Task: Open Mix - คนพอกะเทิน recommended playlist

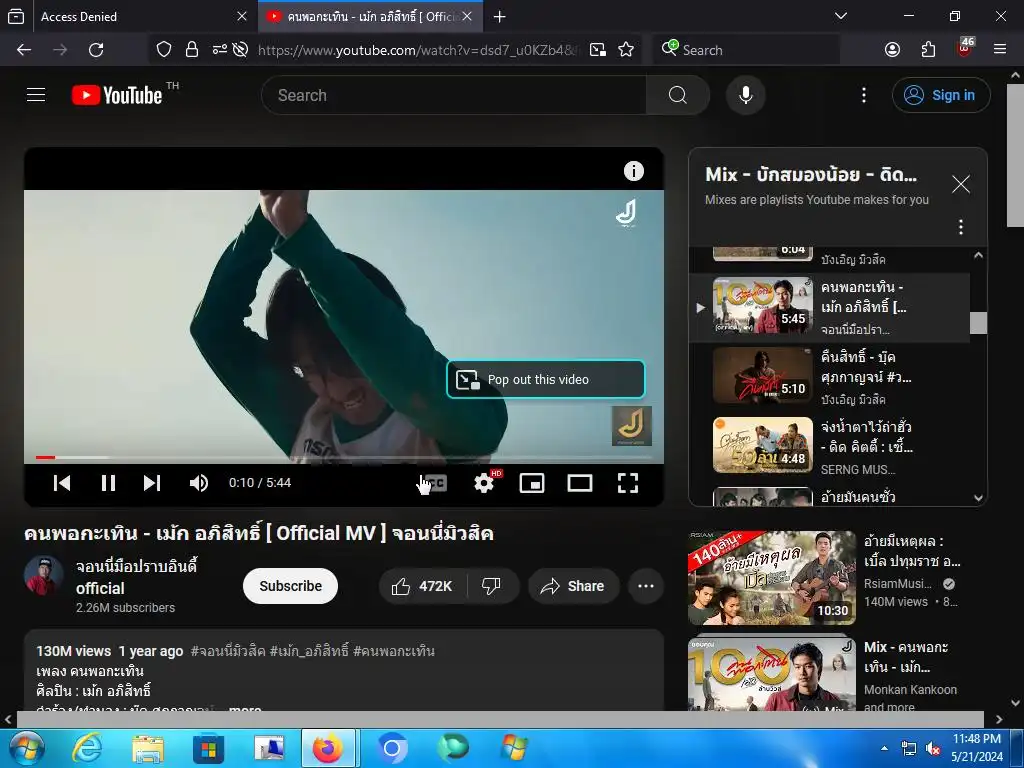Action: tap(772, 674)
